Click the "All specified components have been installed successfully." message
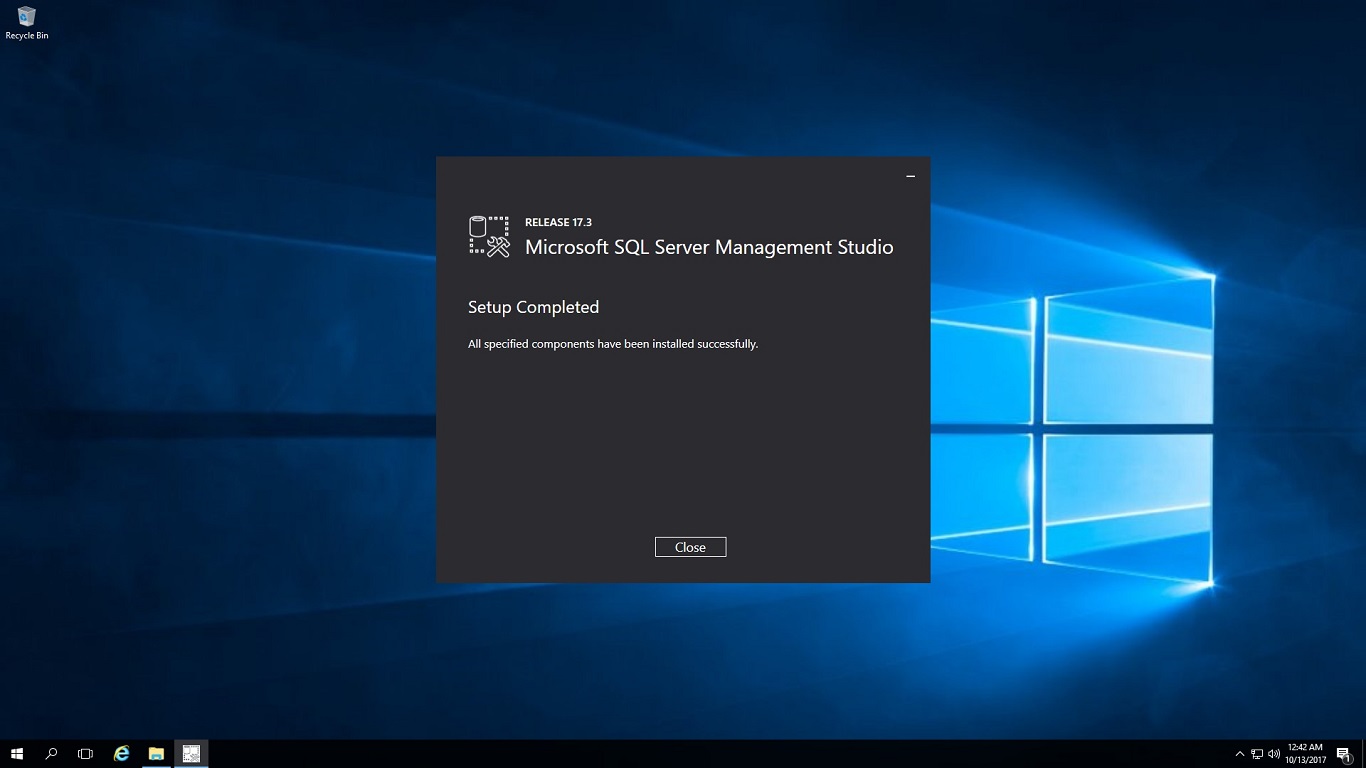Image resolution: width=1366 pixels, height=768 pixels. (613, 344)
